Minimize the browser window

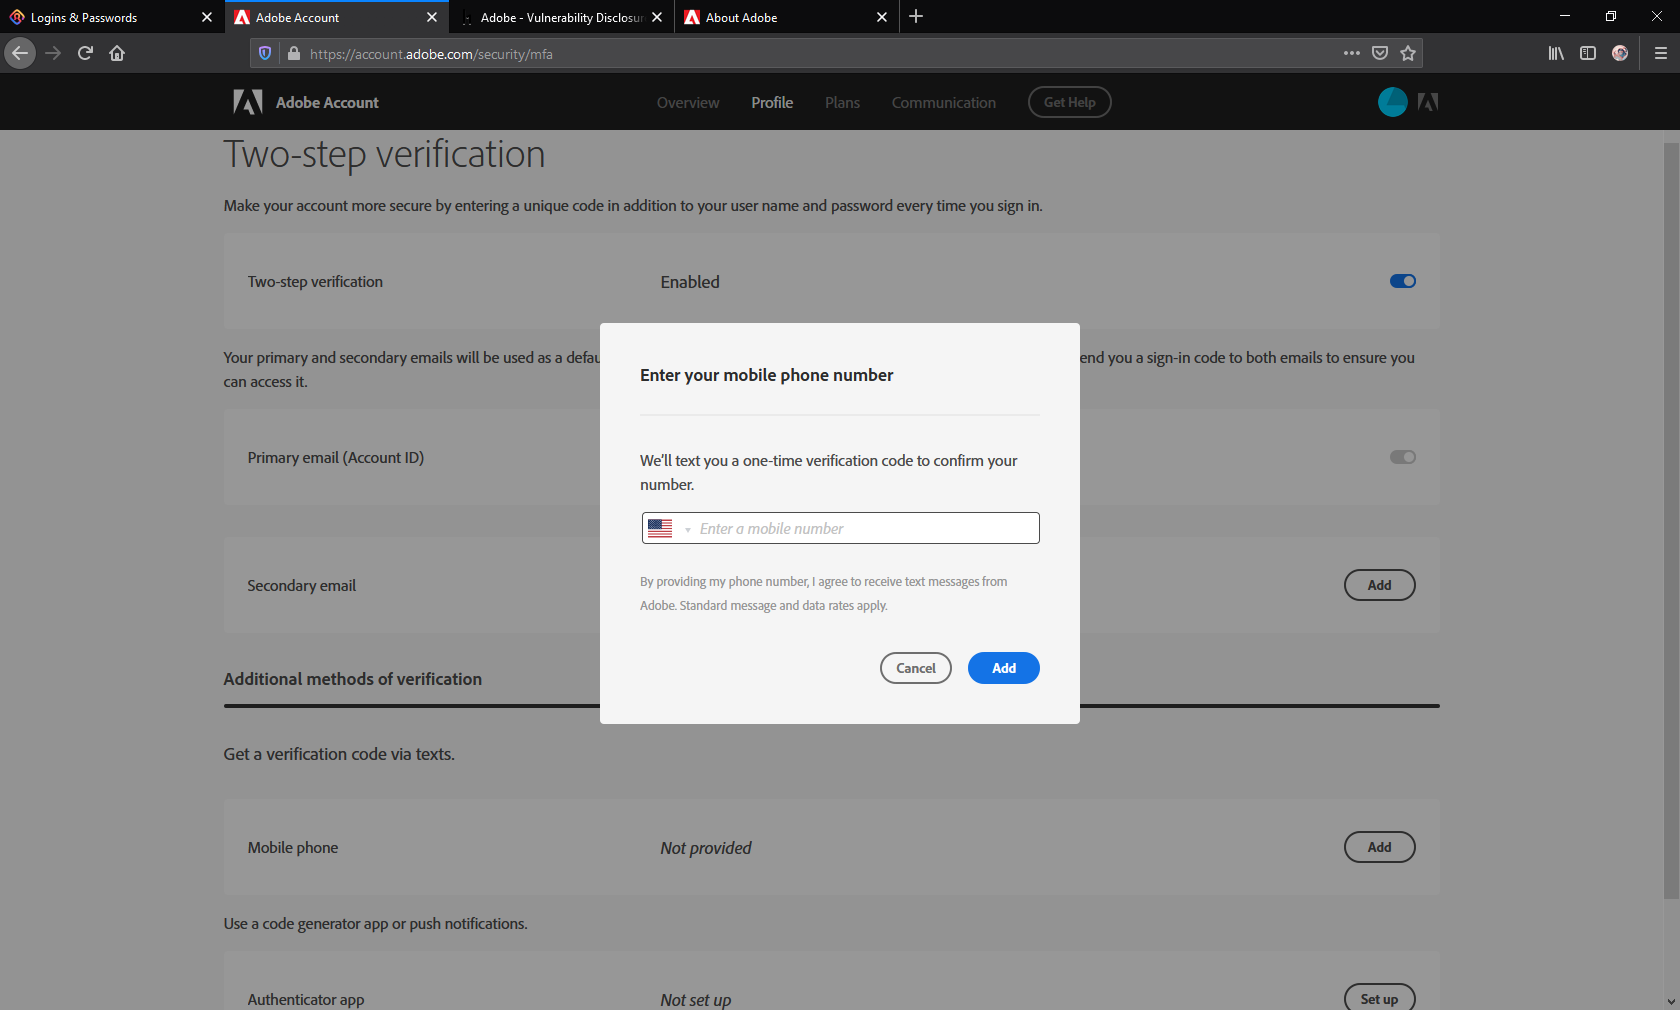1565,16
